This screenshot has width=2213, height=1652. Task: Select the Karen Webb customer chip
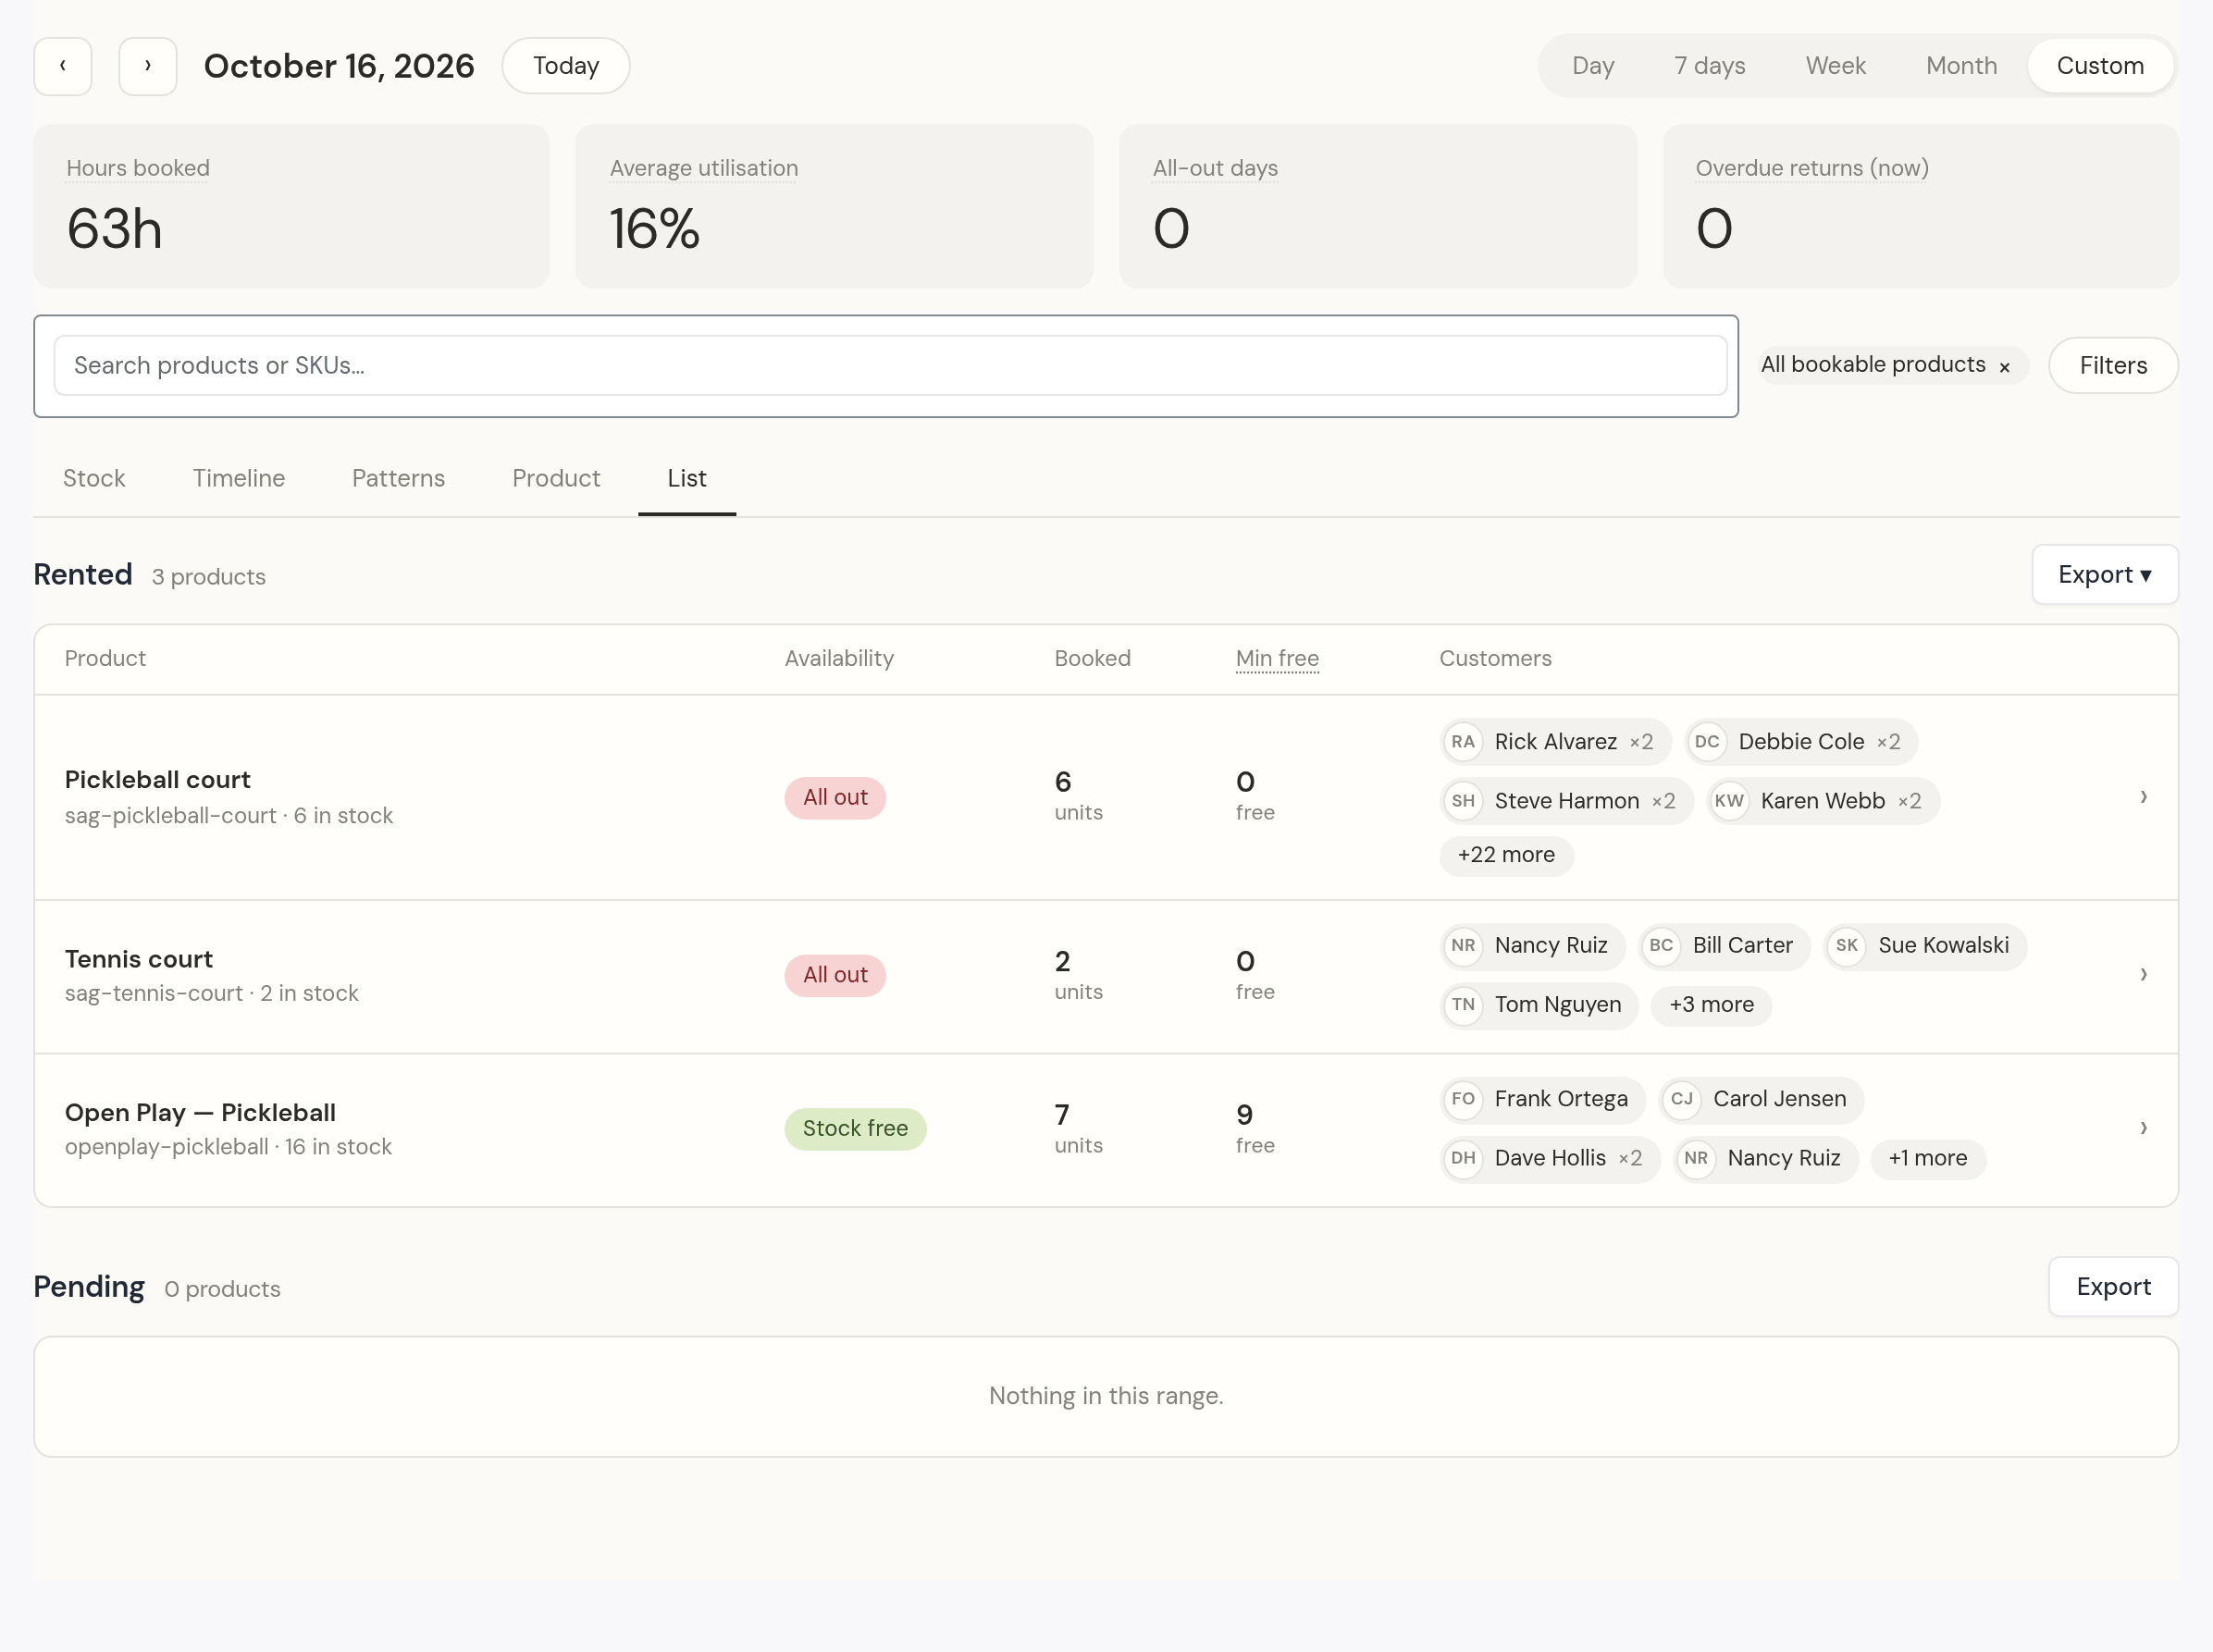pyautogui.click(x=1822, y=801)
